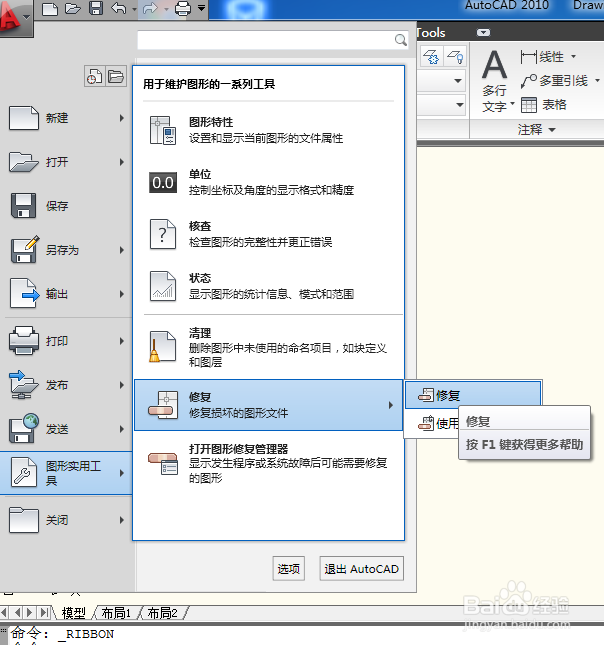The width and height of the screenshot is (604, 645).
Task: Expand the 输出 submenu arrow
Action: tap(122, 294)
